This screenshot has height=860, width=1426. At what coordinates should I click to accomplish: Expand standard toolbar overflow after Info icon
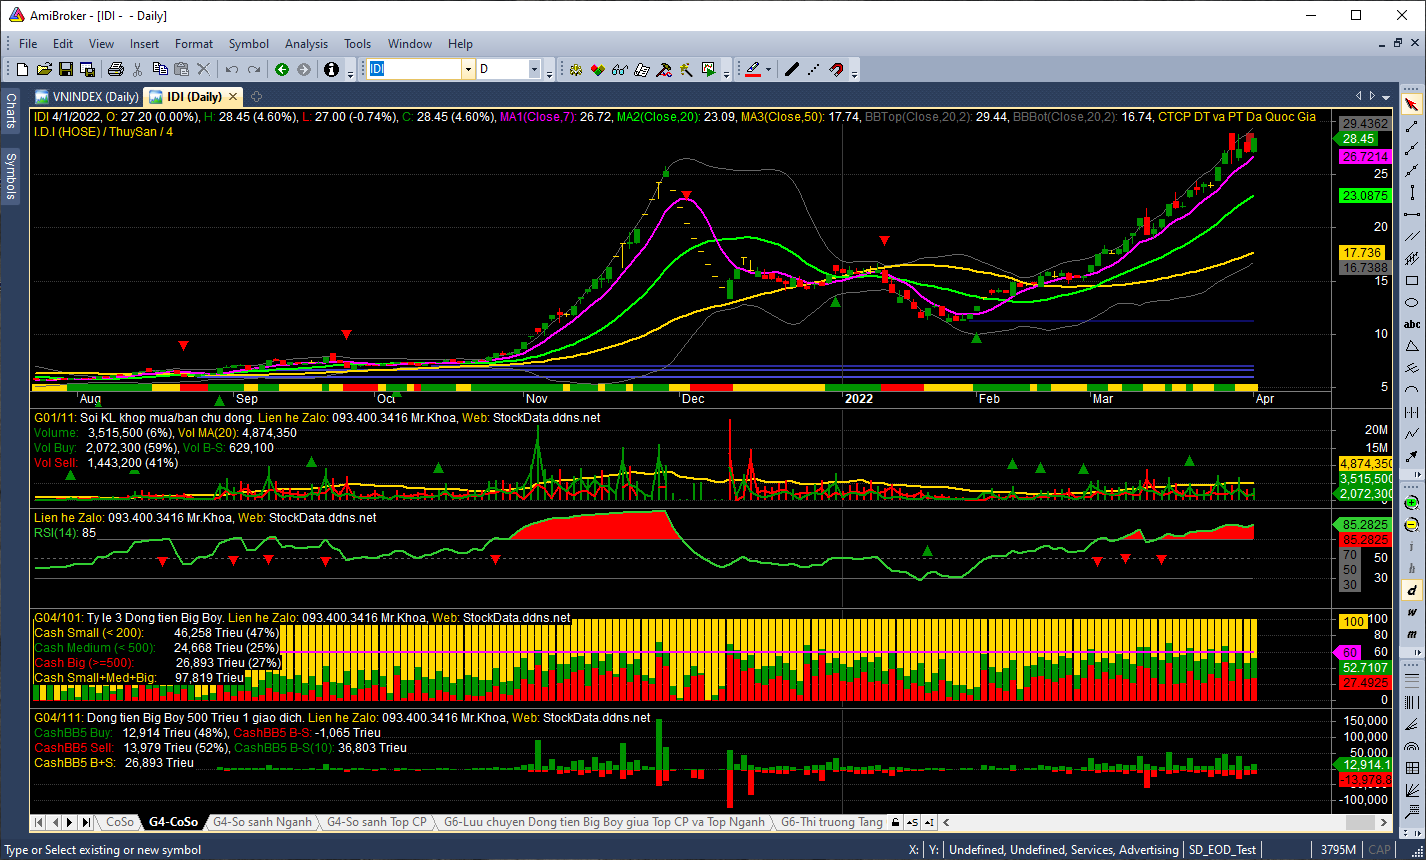click(349, 70)
